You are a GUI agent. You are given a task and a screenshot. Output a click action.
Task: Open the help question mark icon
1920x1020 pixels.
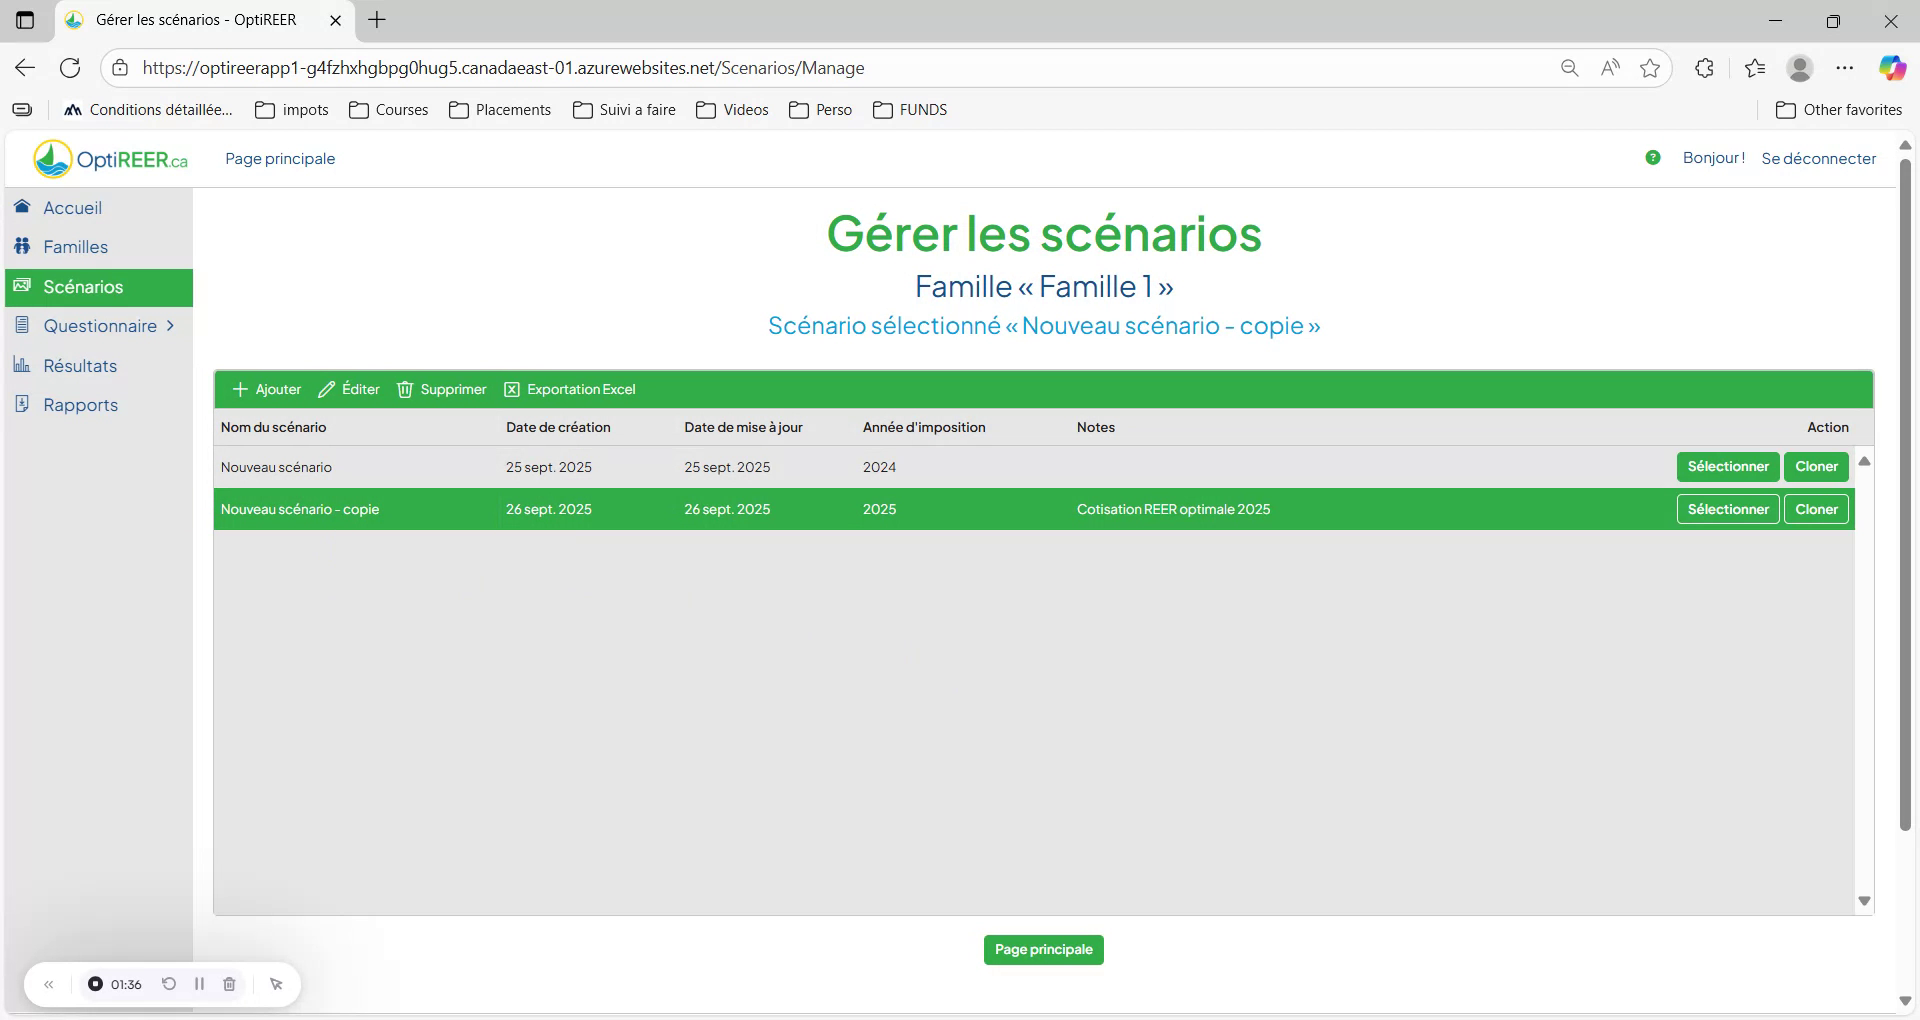(1653, 157)
